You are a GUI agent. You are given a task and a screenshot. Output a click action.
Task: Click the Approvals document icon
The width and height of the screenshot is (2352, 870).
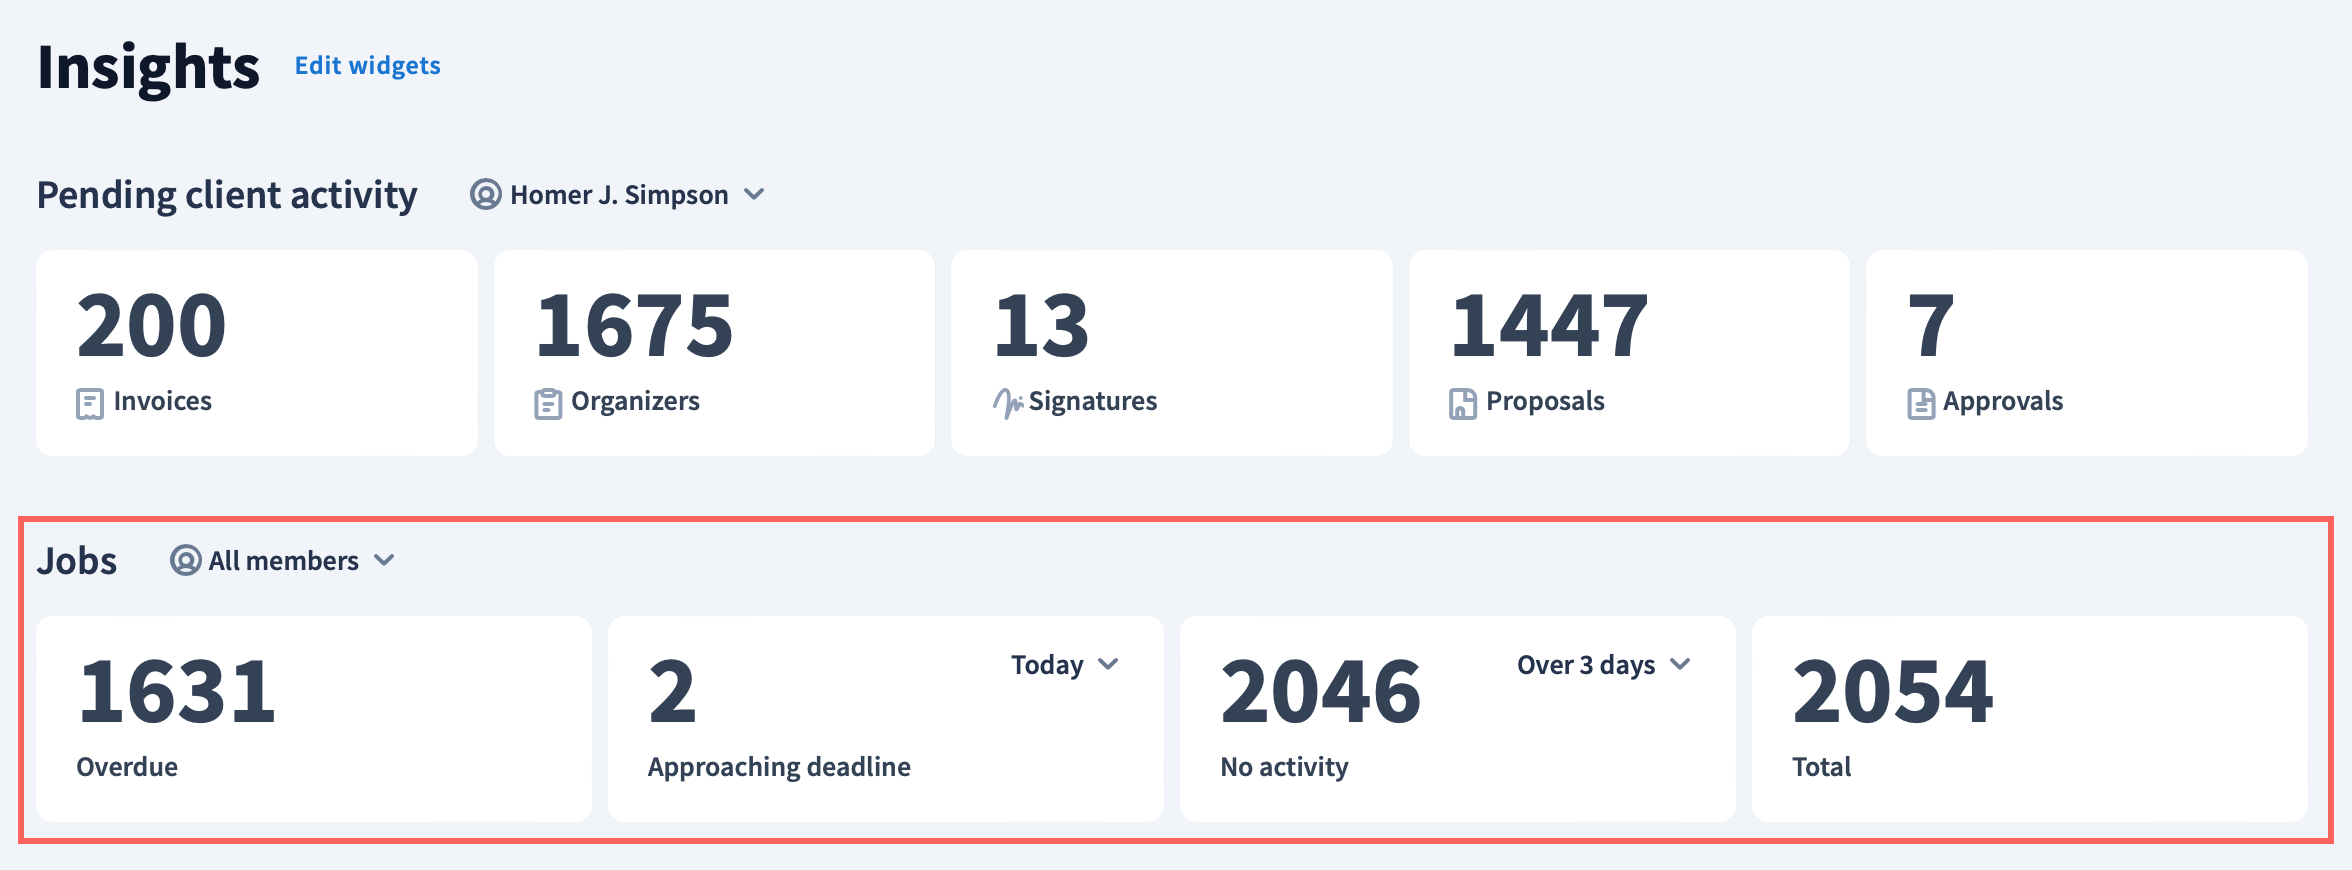(x=1920, y=403)
